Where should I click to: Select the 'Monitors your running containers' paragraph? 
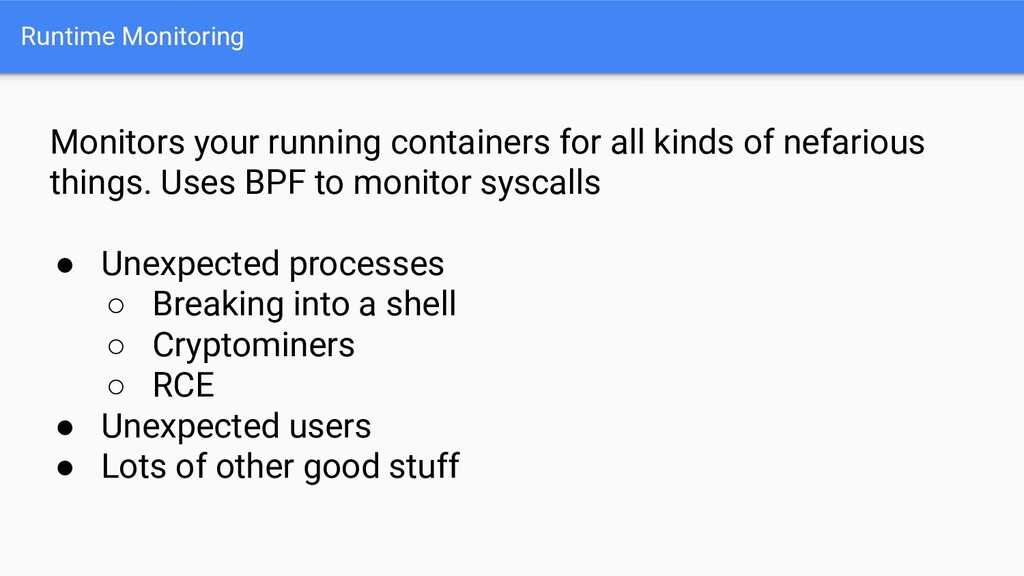tap(487, 162)
